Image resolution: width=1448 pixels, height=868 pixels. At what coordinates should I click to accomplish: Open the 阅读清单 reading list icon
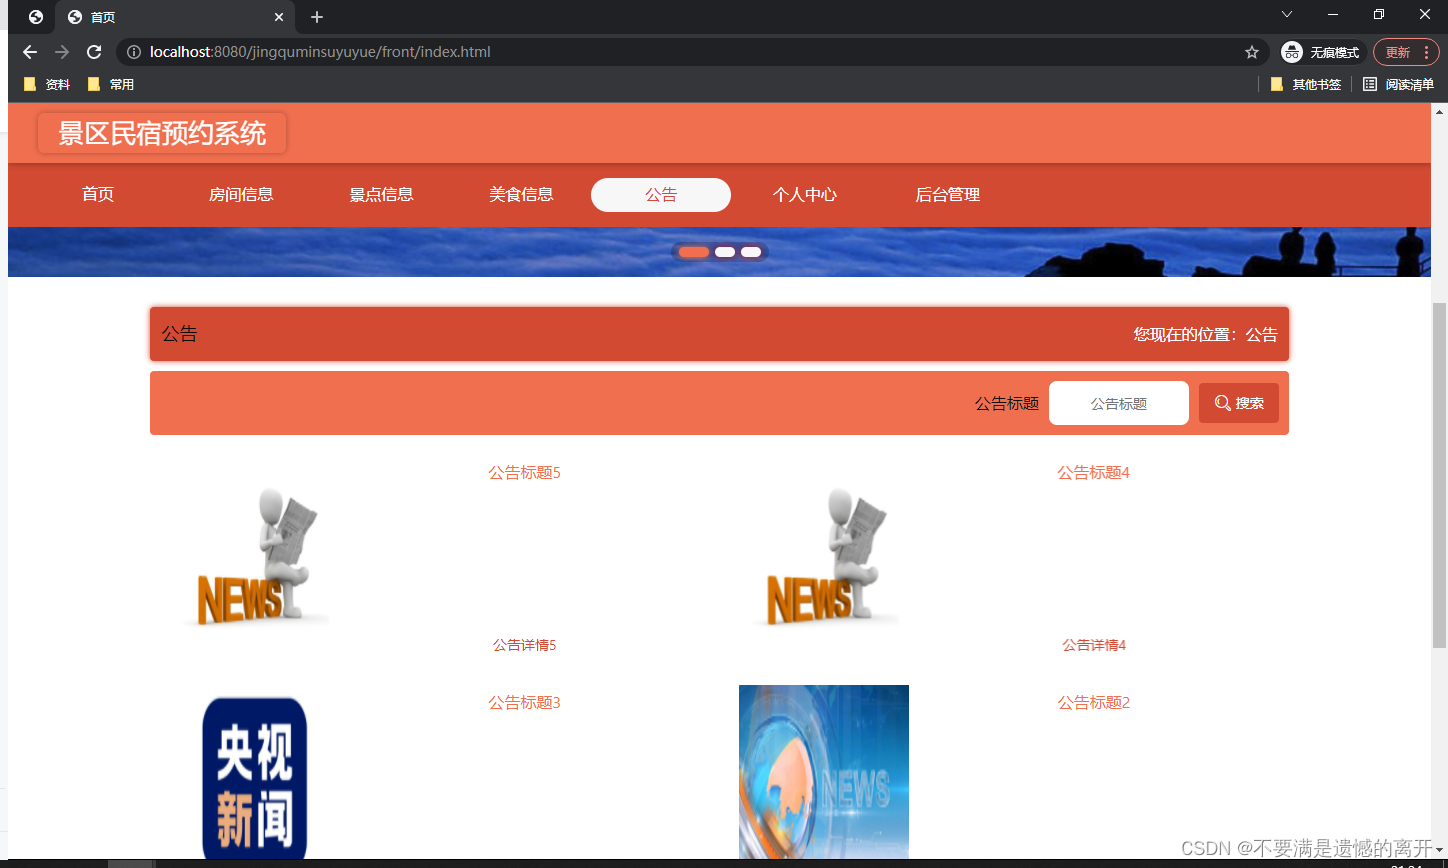(1370, 84)
